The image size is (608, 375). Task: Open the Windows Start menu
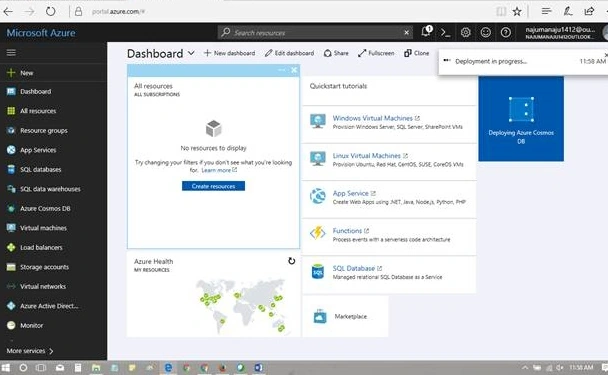click(x=6, y=367)
